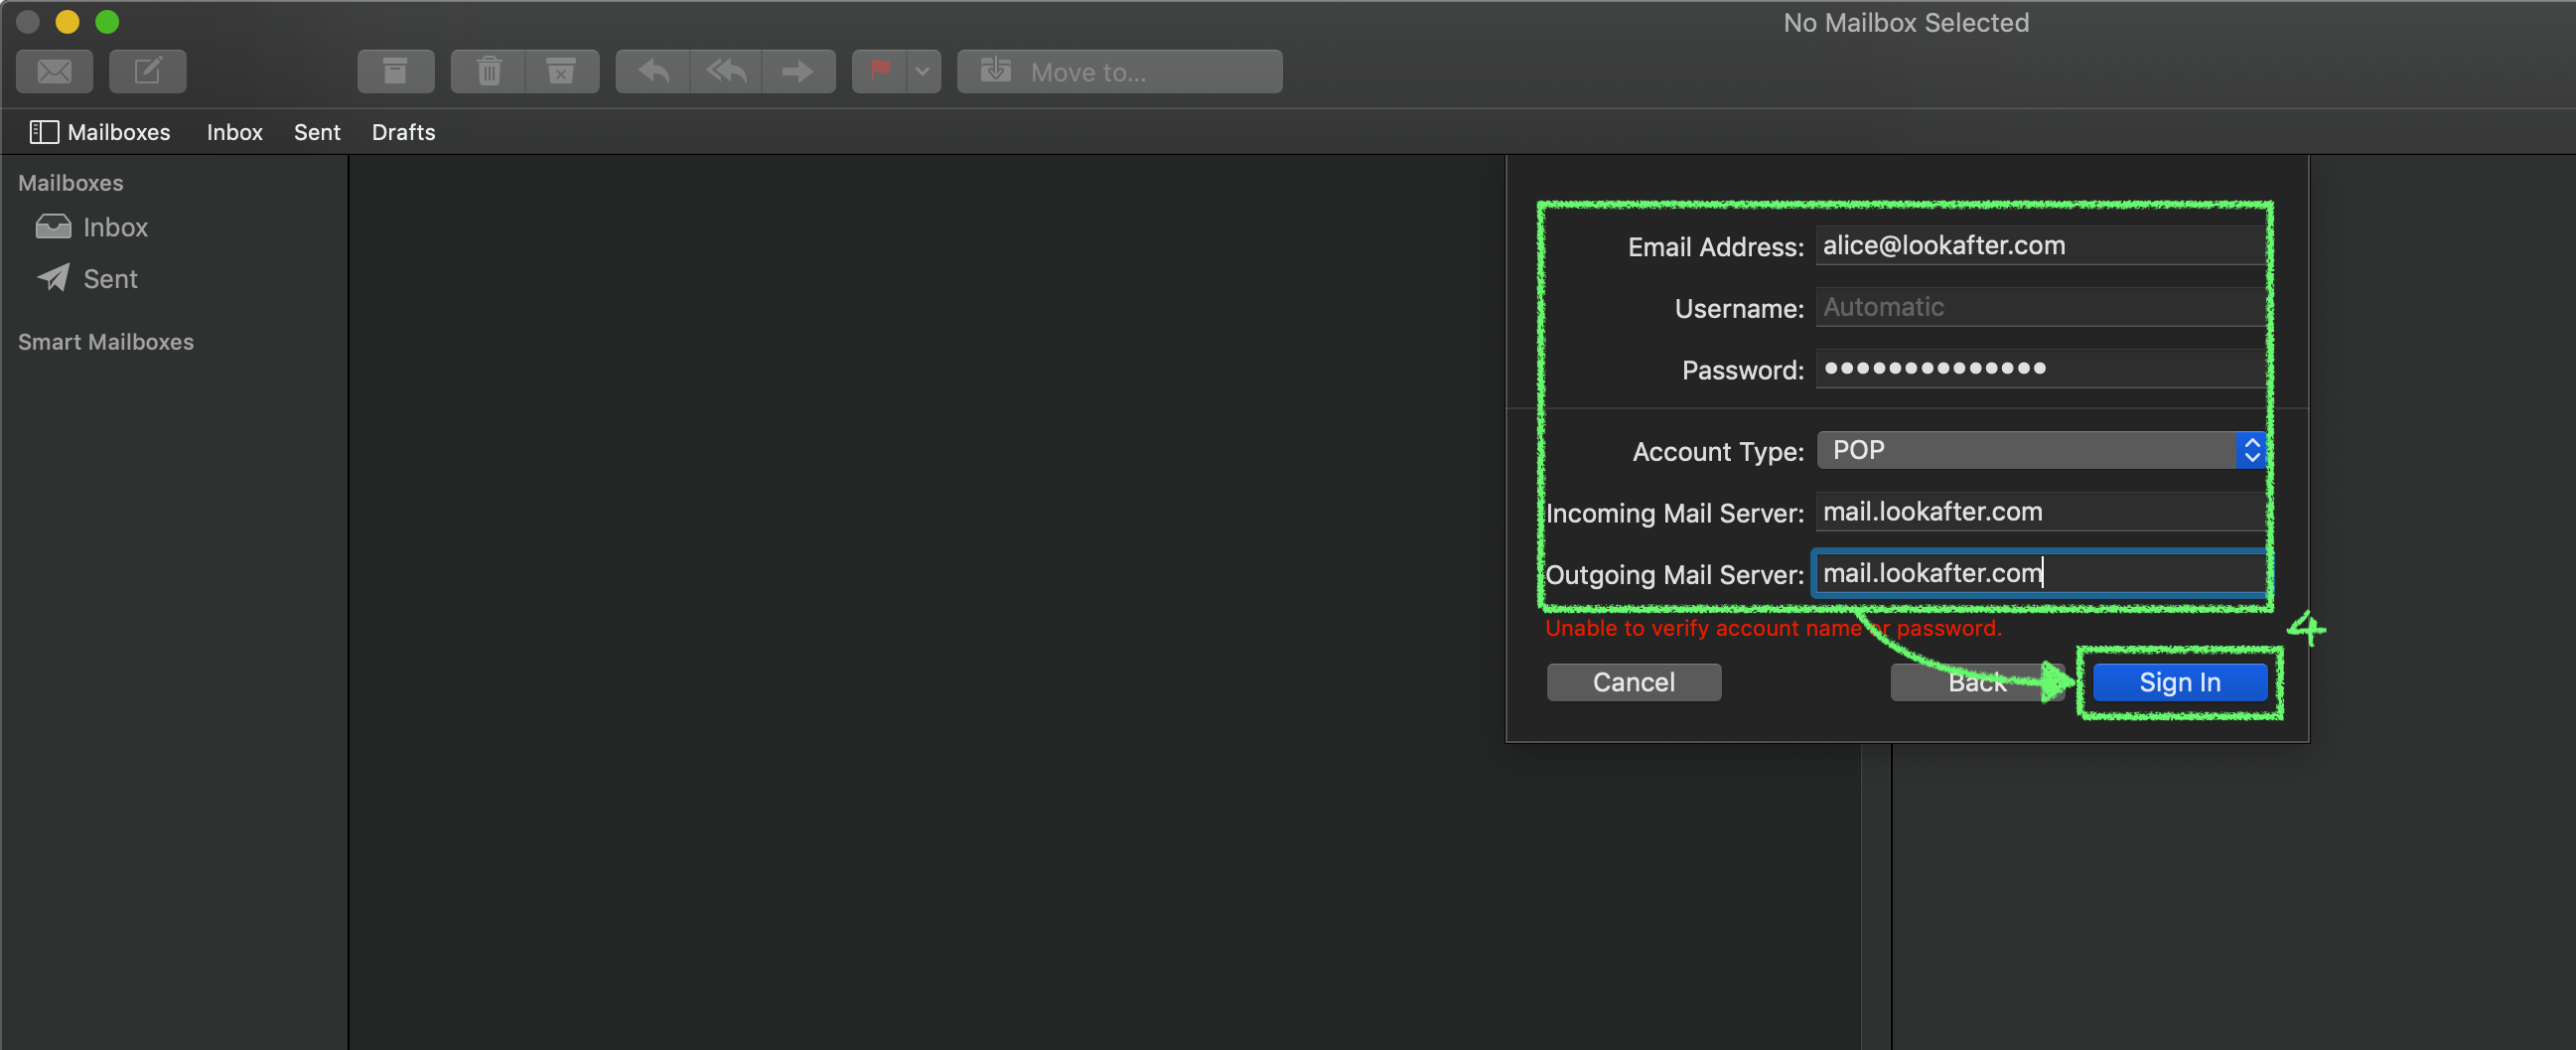Open the flag color dropdown chevron
Viewport: 2576px width, 1050px height.
(x=923, y=71)
